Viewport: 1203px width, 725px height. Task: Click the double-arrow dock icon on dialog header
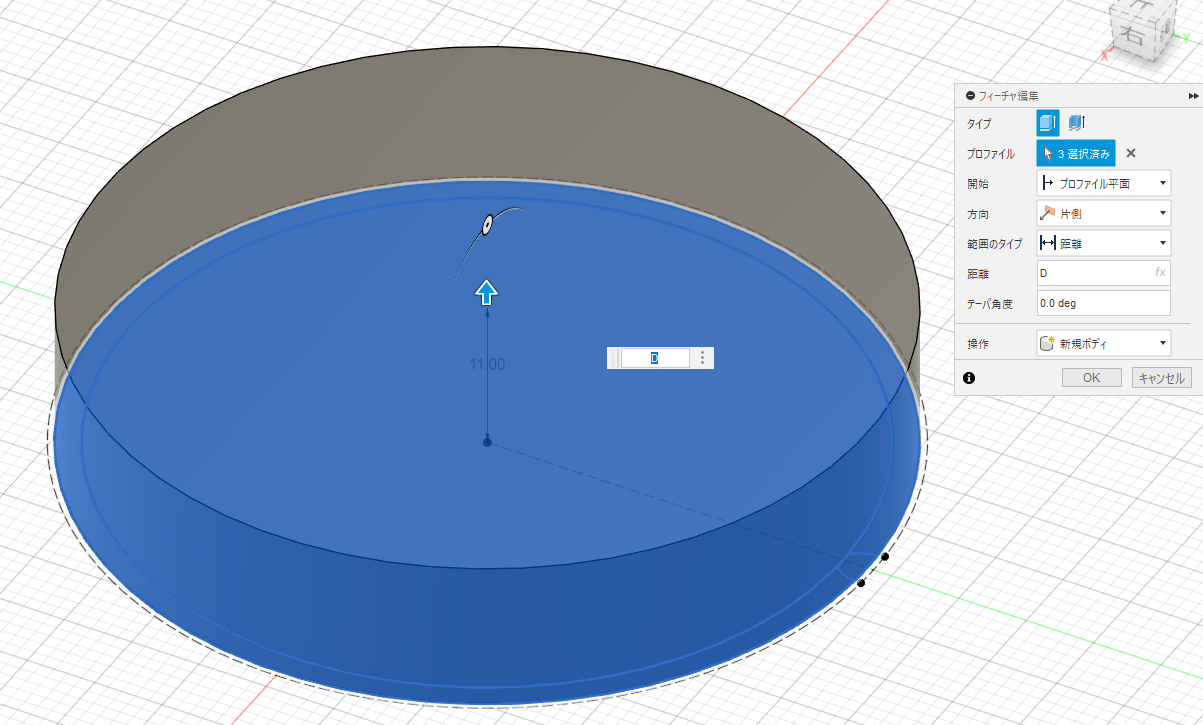point(1193,96)
